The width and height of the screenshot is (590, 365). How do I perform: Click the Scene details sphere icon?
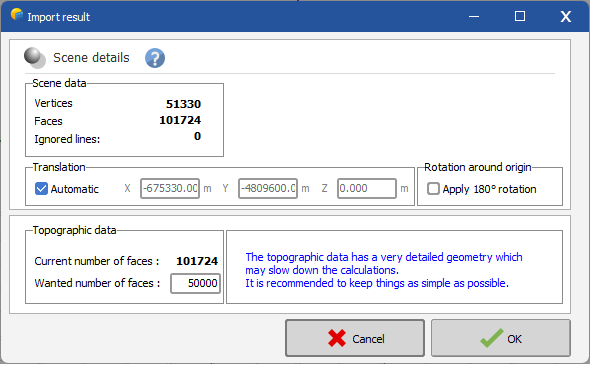pyautogui.click(x=35, y=58)
